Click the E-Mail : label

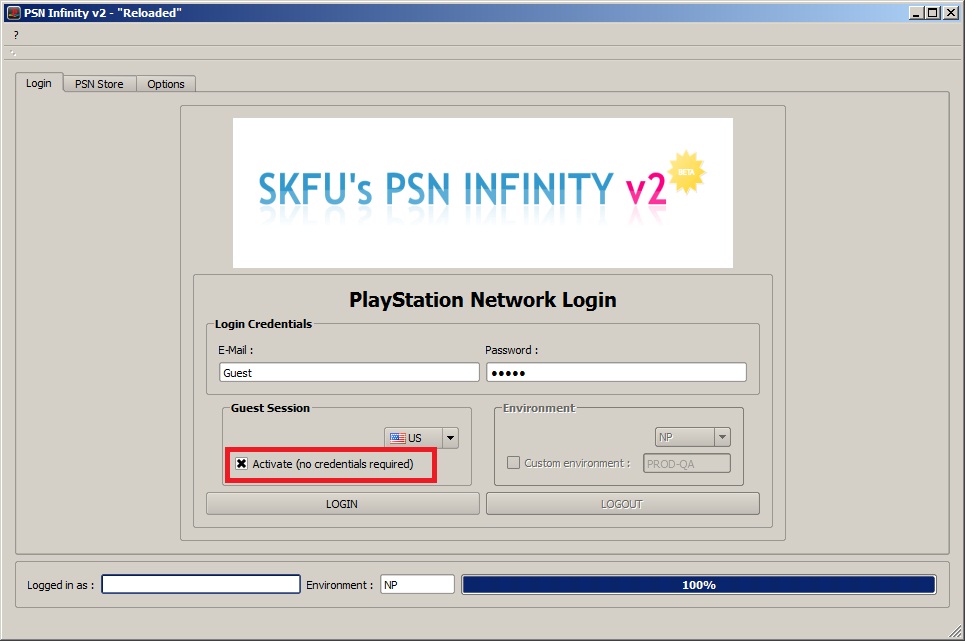click(x=235, y=350)
